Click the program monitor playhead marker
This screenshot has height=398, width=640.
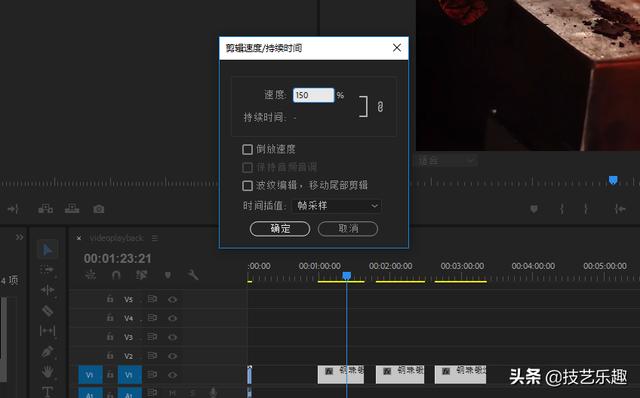pos(613,180)
